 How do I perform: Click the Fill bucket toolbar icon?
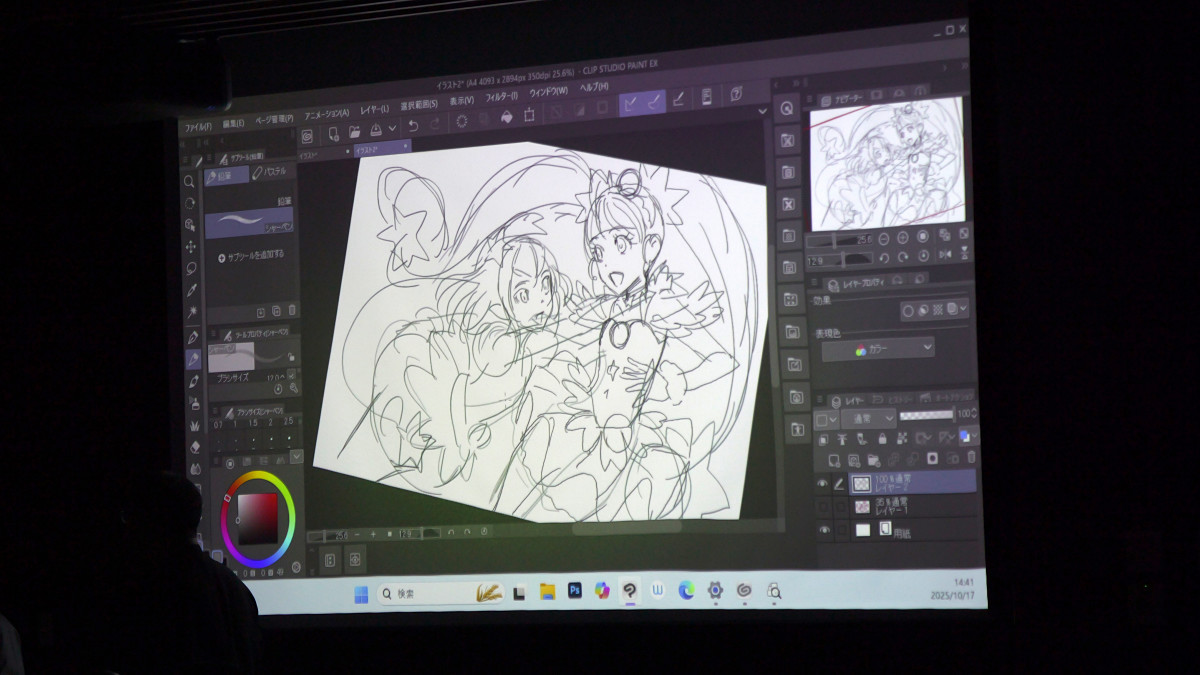[x=506, y=117]
